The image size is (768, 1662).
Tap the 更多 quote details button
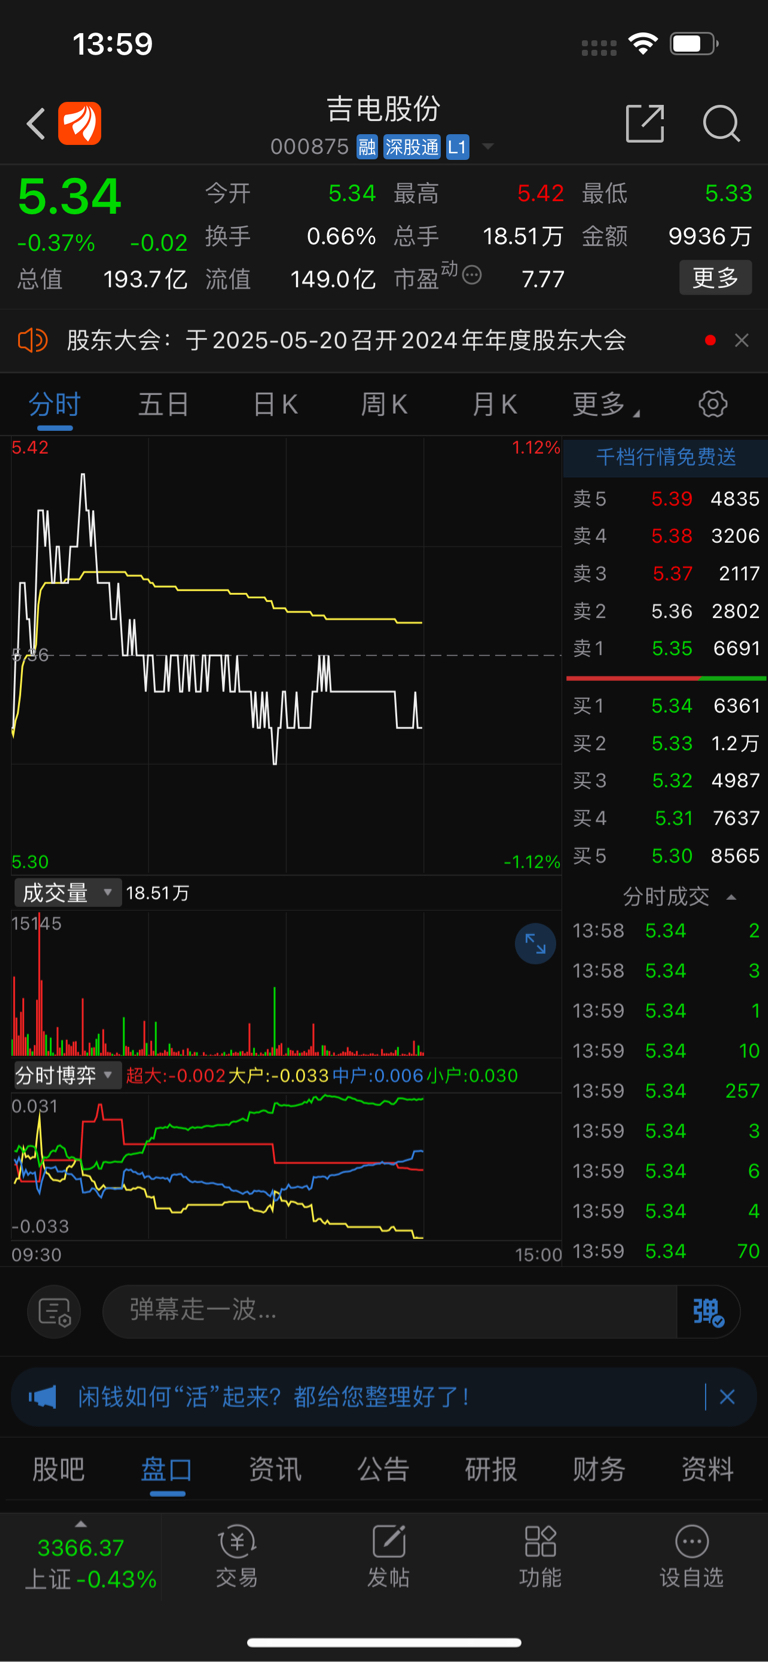click(716, 278)
